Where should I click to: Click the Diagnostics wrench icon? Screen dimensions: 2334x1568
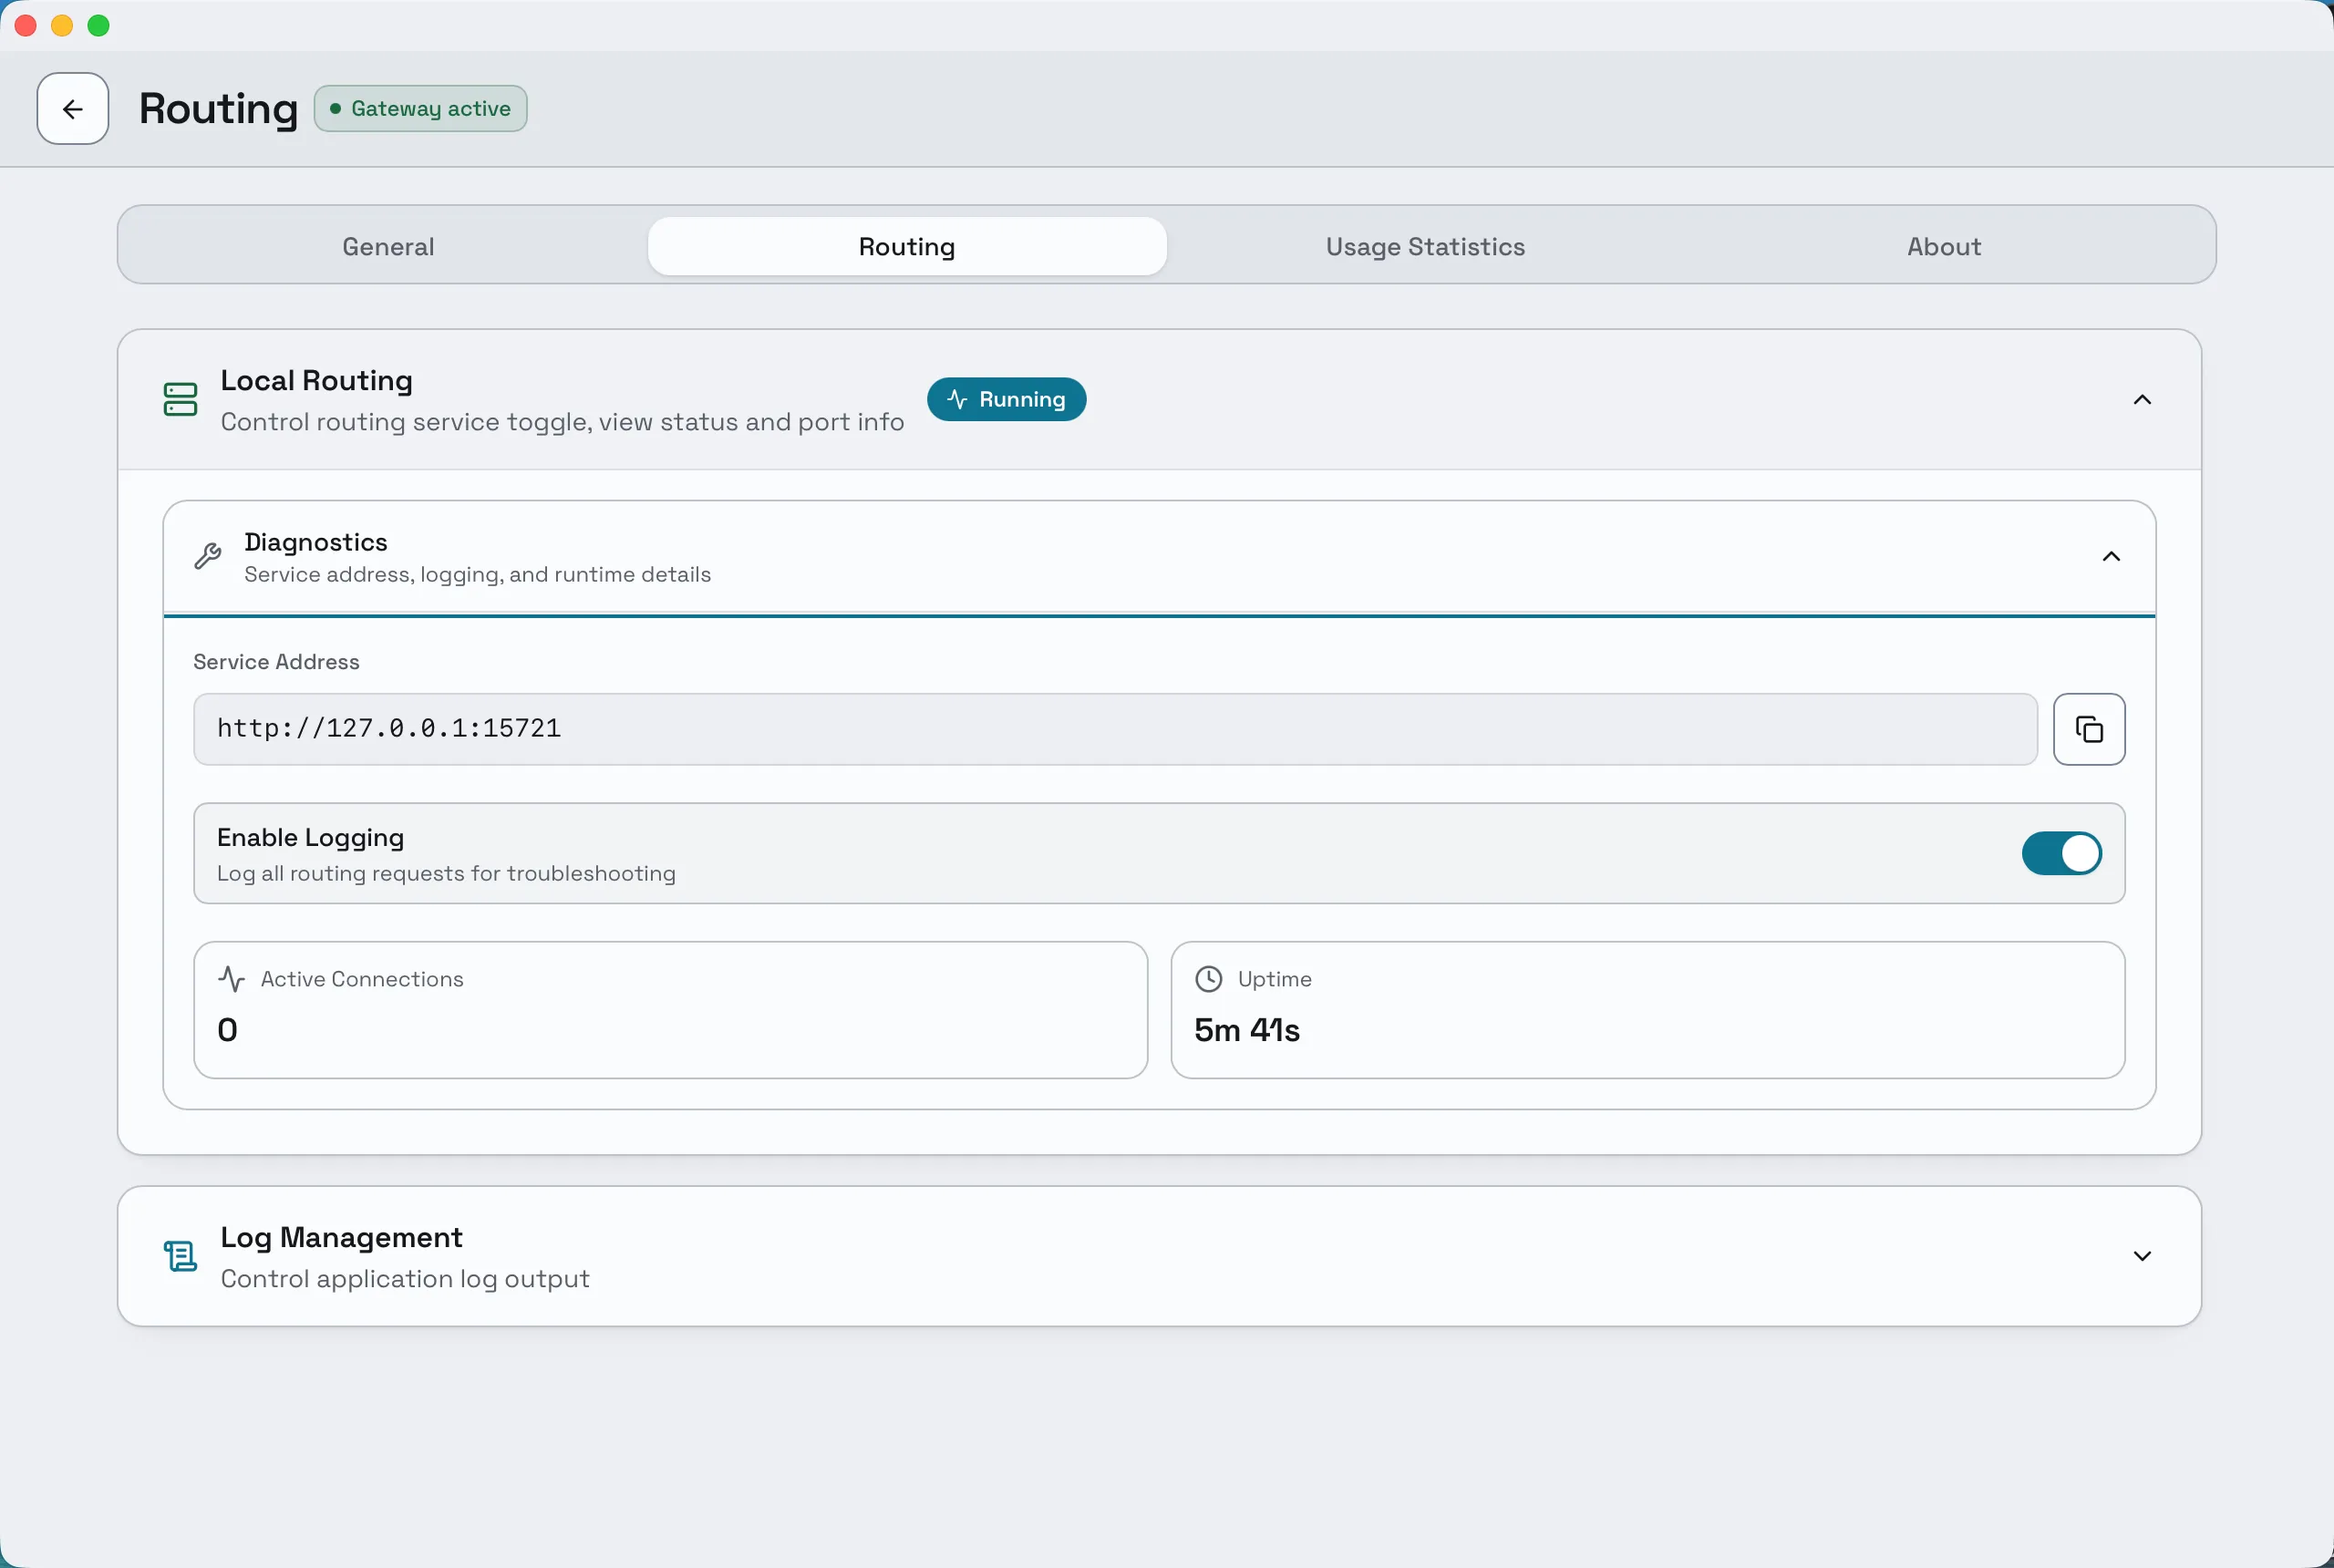208,556
